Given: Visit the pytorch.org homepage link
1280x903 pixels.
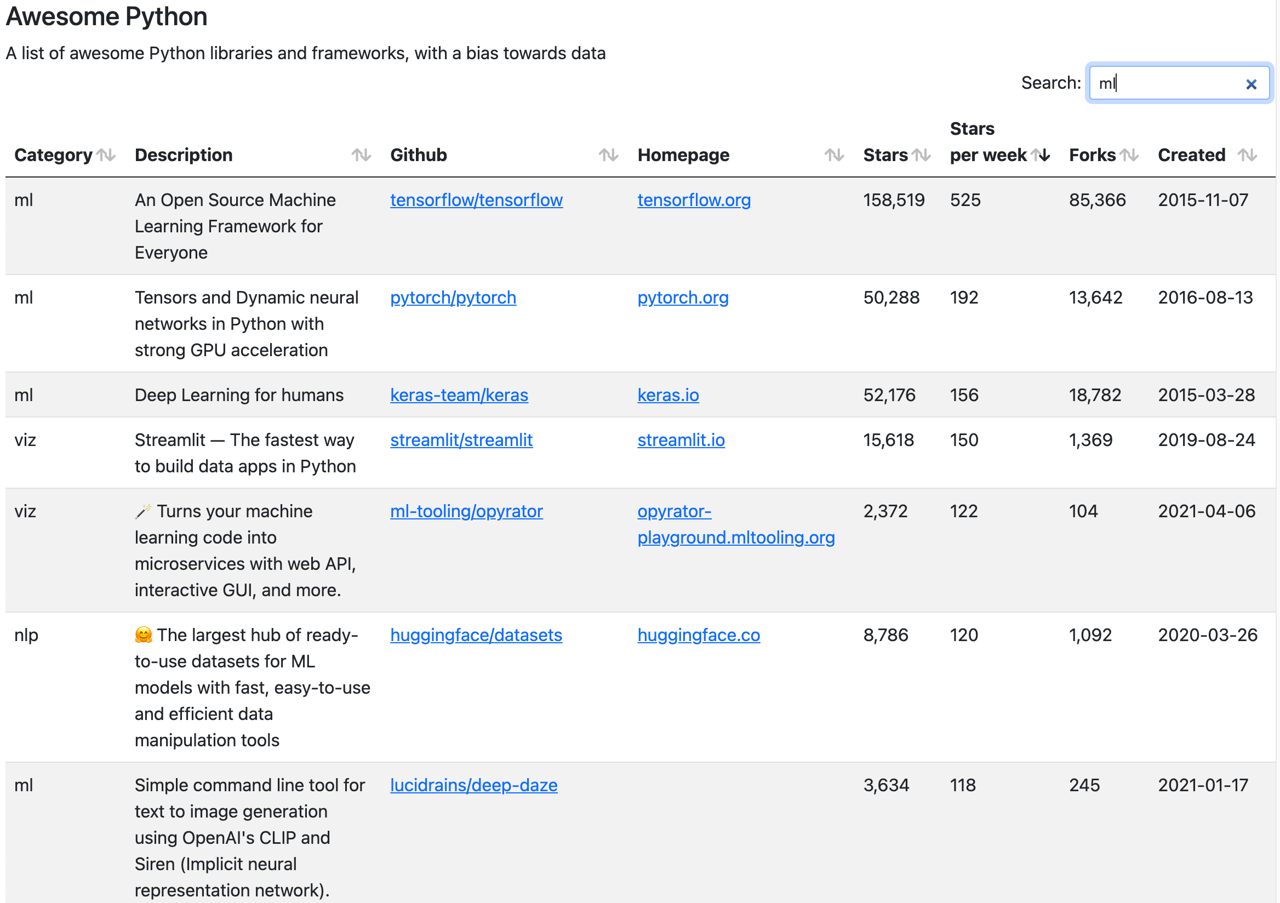Looking at the screenshot, I should pyautogui.click(x=683, y=298).
